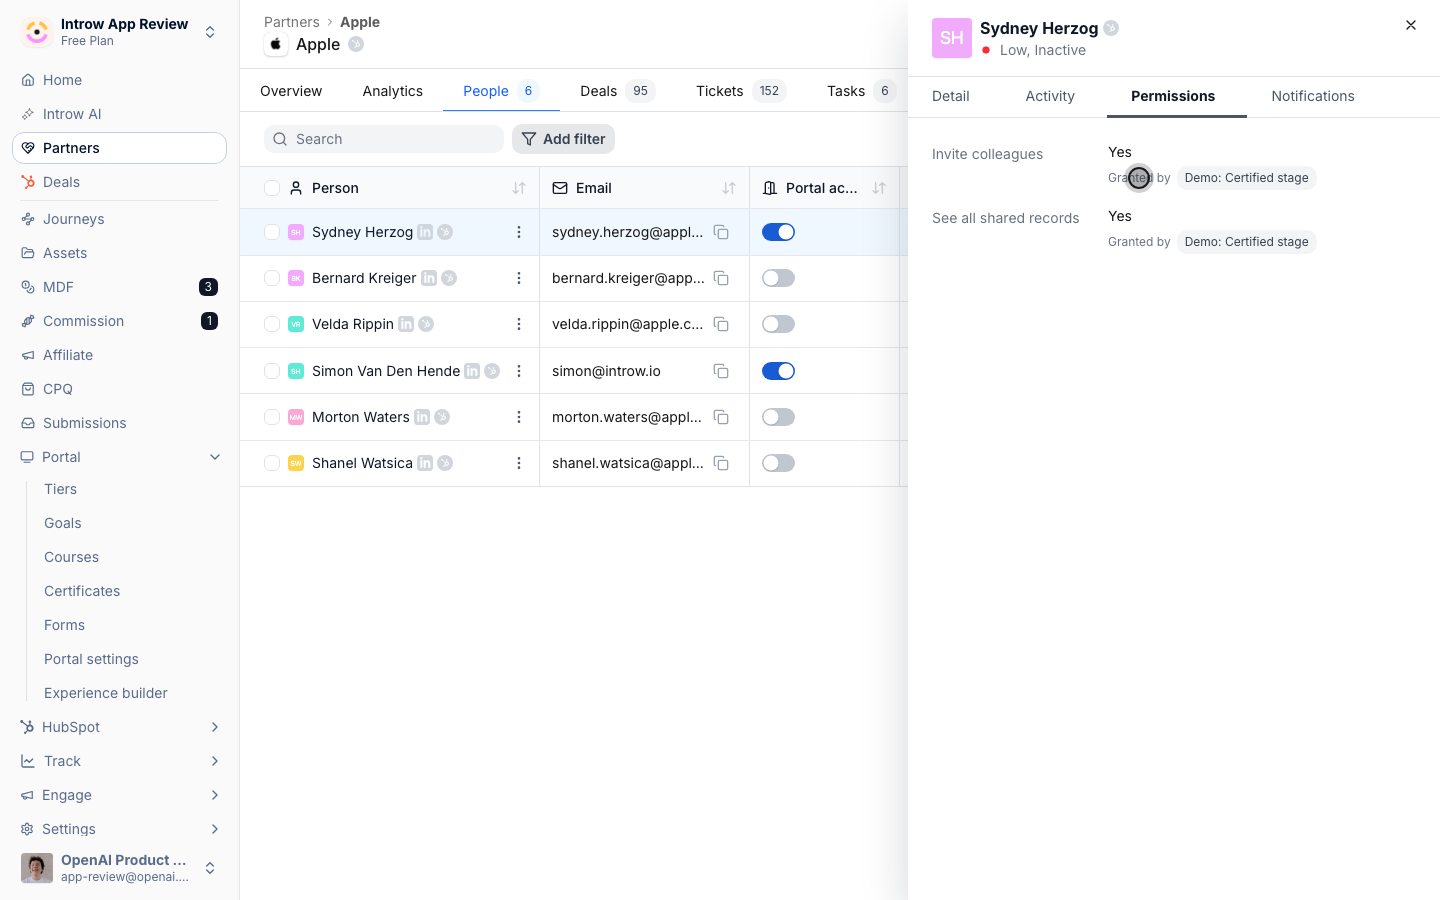Open Assets in the sidebar
Image resolution: width=1440 pixels, height=900 pixels.
point(119,253)
